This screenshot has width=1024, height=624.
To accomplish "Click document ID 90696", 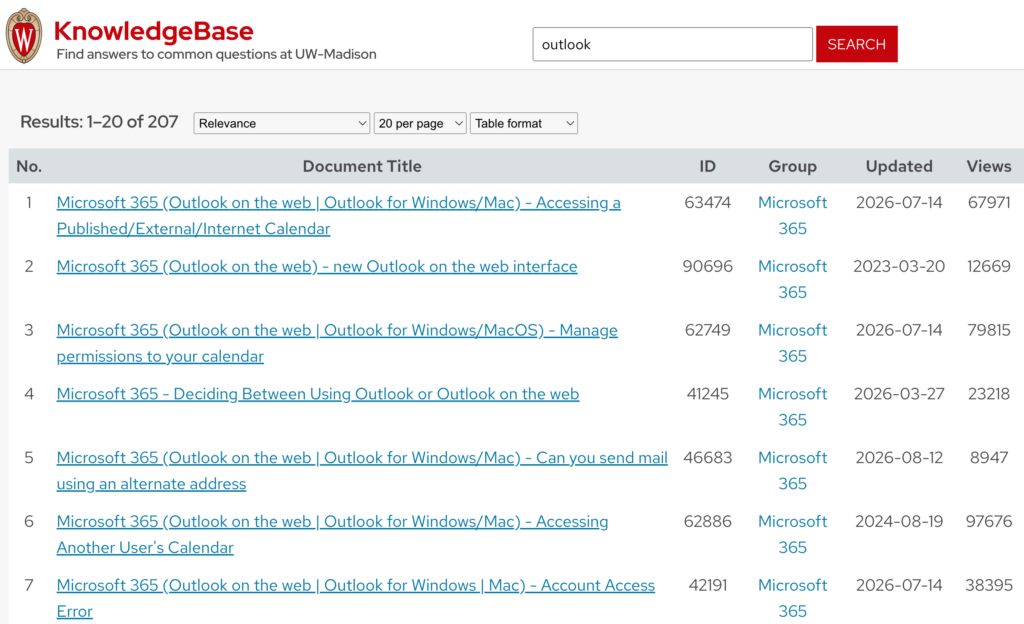I will point(707,266).
